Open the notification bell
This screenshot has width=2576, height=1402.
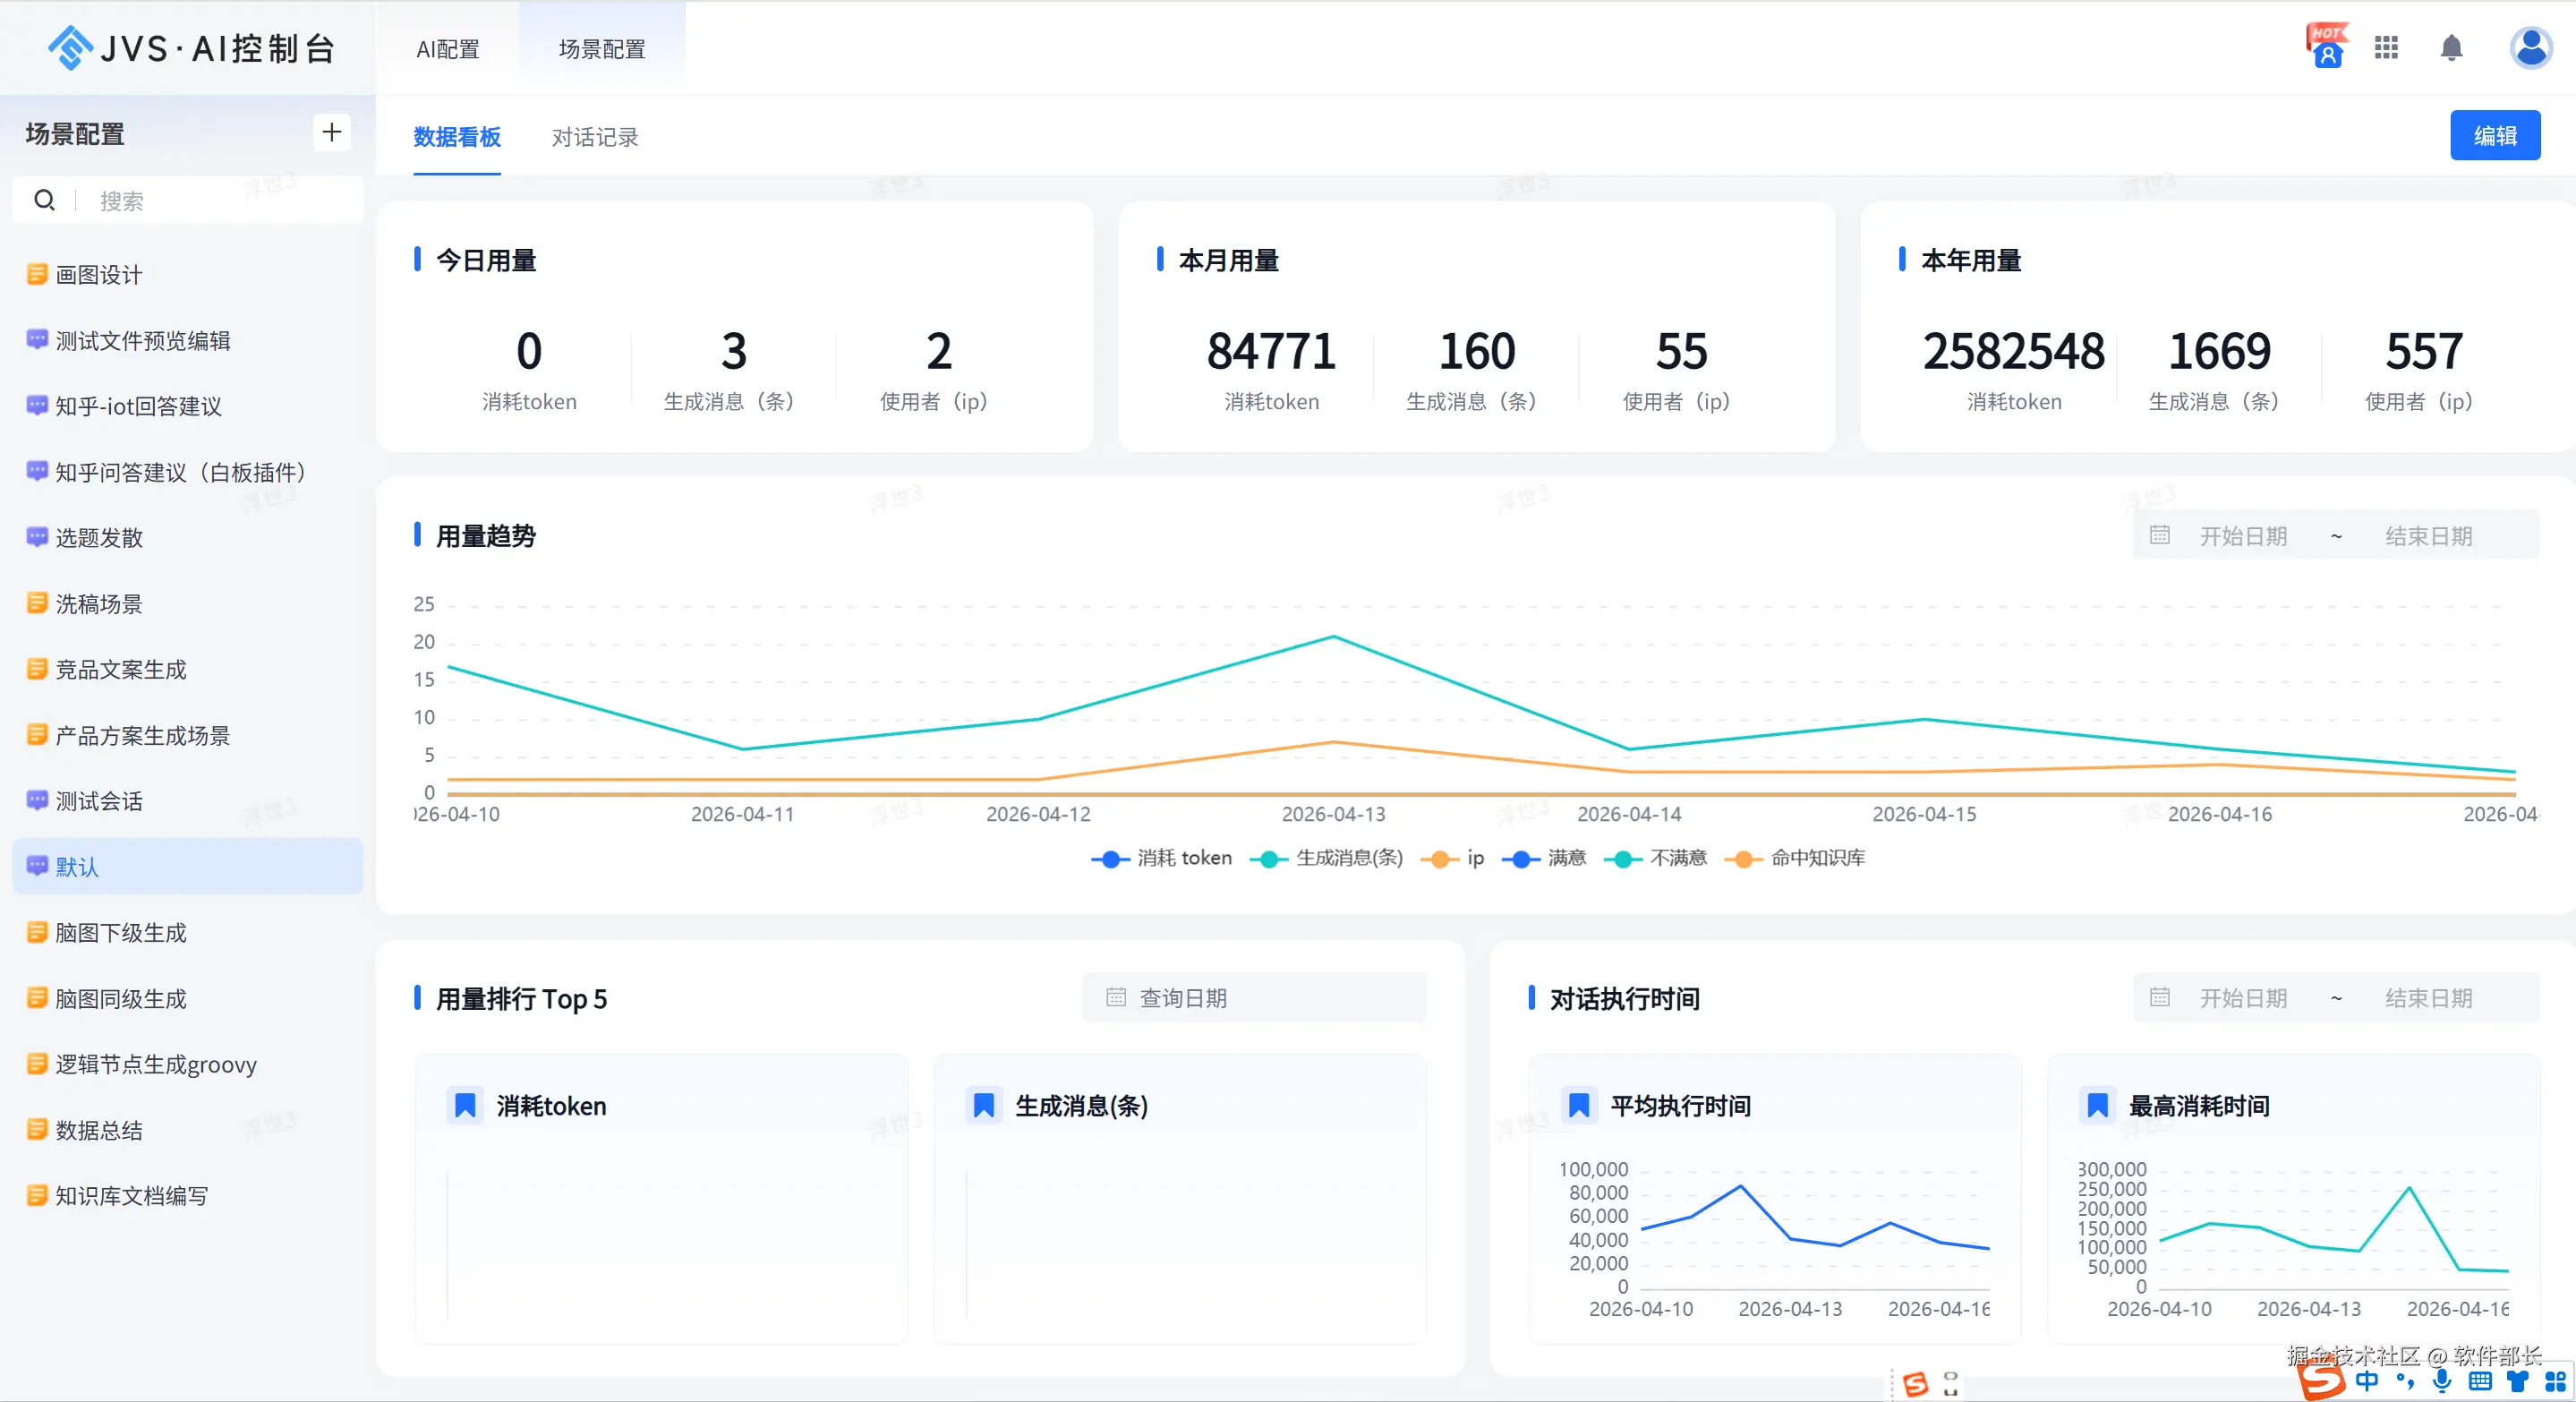(2451, 48)
